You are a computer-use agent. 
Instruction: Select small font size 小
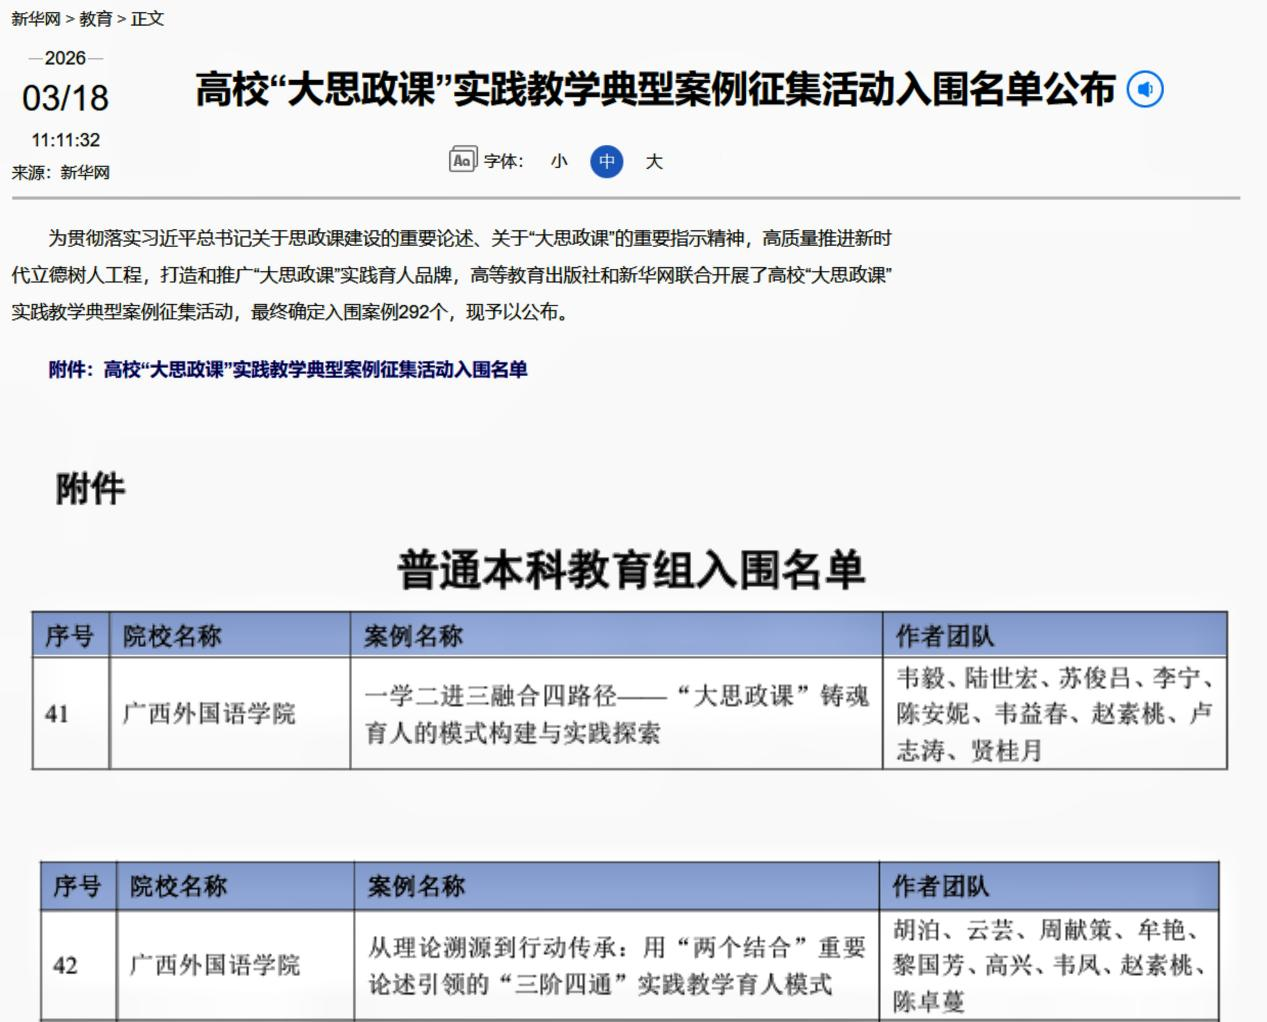point(559,161)
